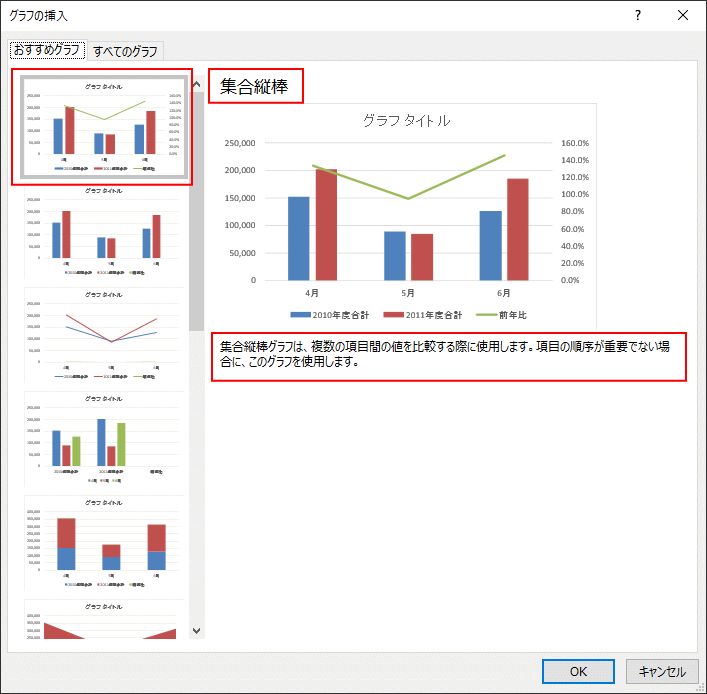Click the 集合縦棒 chart type heading
The height and width of the screenshot is (694, 707).
tap(254, 86)
